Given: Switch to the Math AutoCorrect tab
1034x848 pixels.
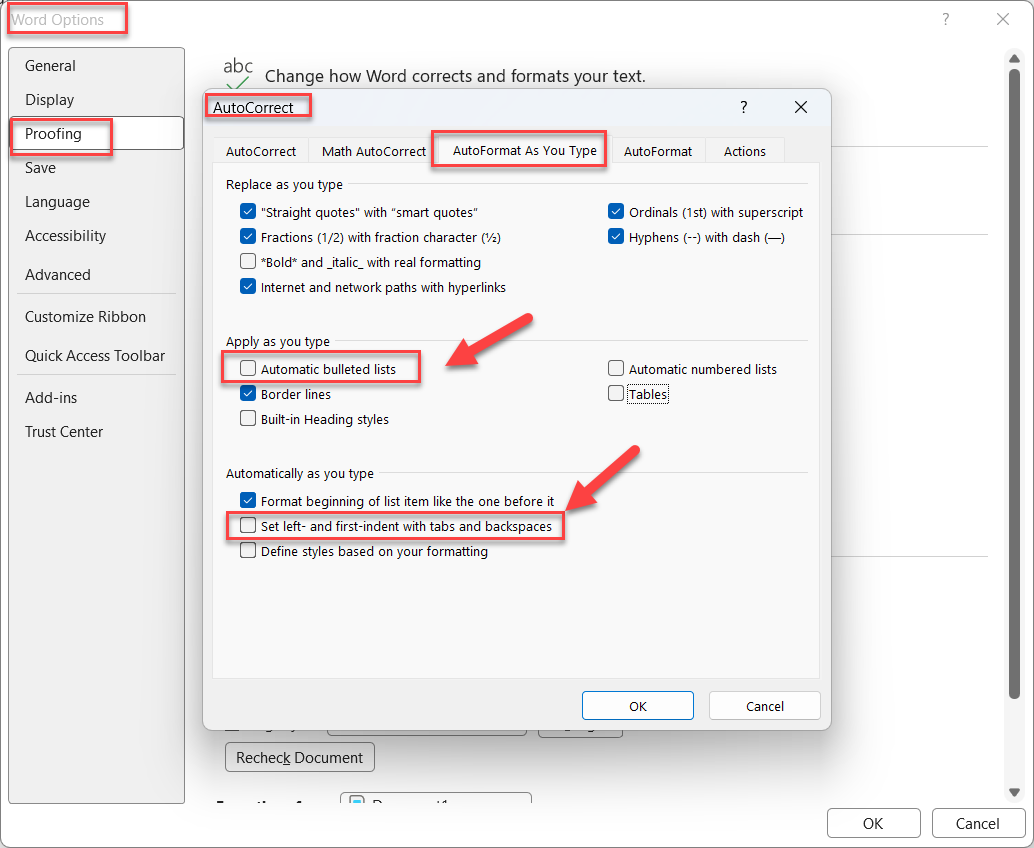Looking at the screenshot, I should [373, 151].
